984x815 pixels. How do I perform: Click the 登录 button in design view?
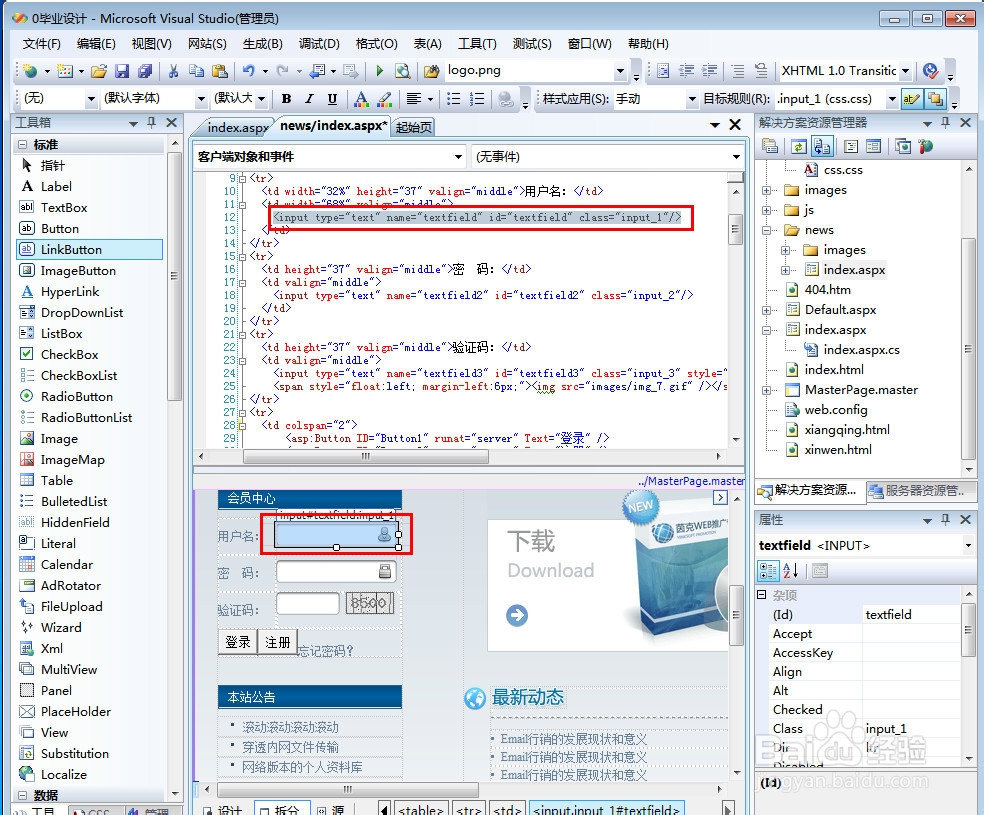click(x=238, y=642)
